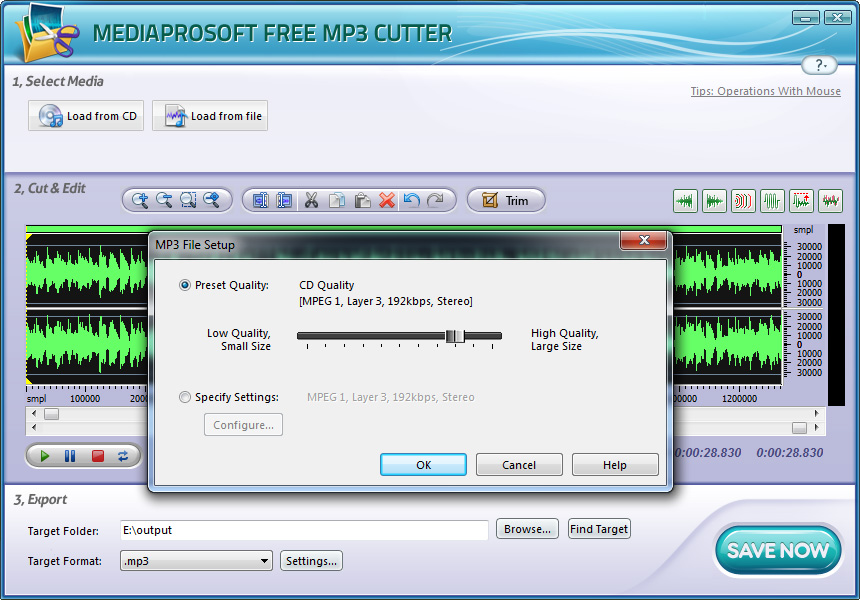The height and width of the screenshot is (600, 860).
Task: Click the paste clipboard icon
Action: coord(362,201)
